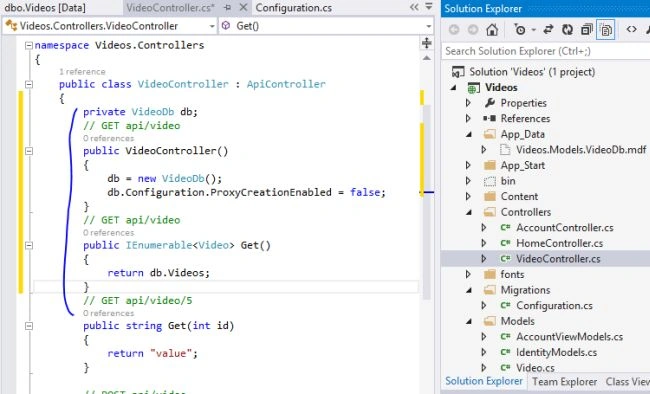Expand the Videos.Models.VideoDb.mdf node

coord(484,150)
